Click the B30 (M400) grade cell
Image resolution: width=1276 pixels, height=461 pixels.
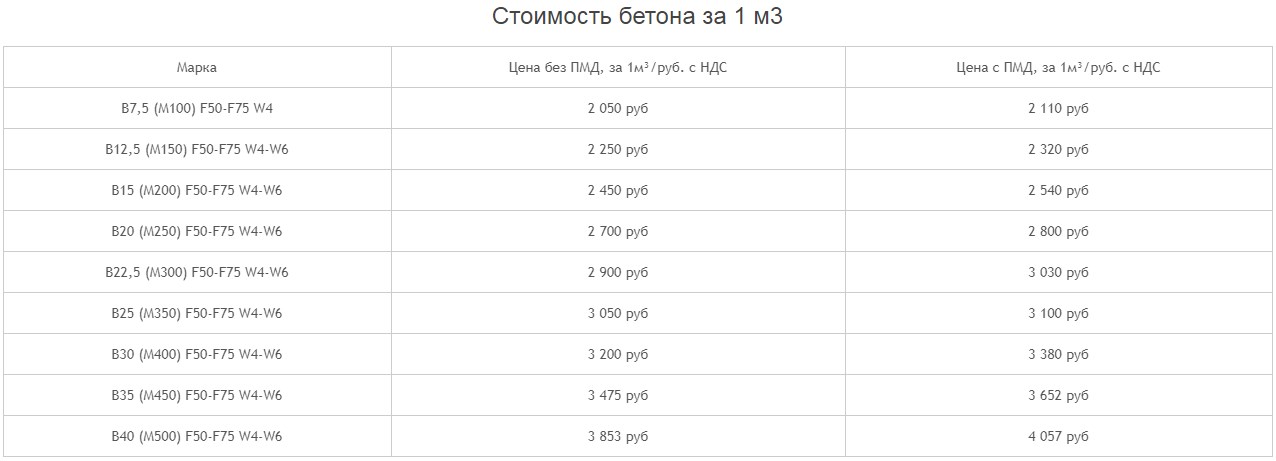[x=197, y=354]
